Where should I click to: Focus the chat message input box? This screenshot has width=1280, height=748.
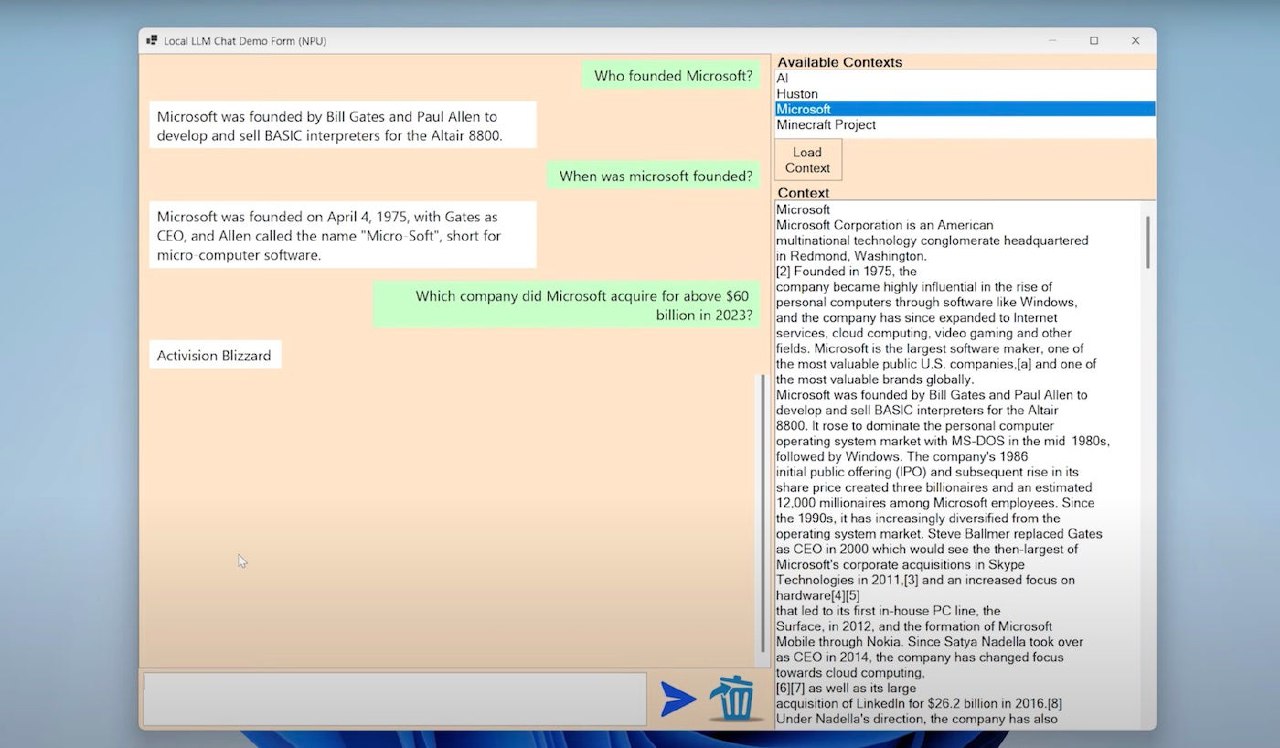pyautogui.click(x=394, y=699)
